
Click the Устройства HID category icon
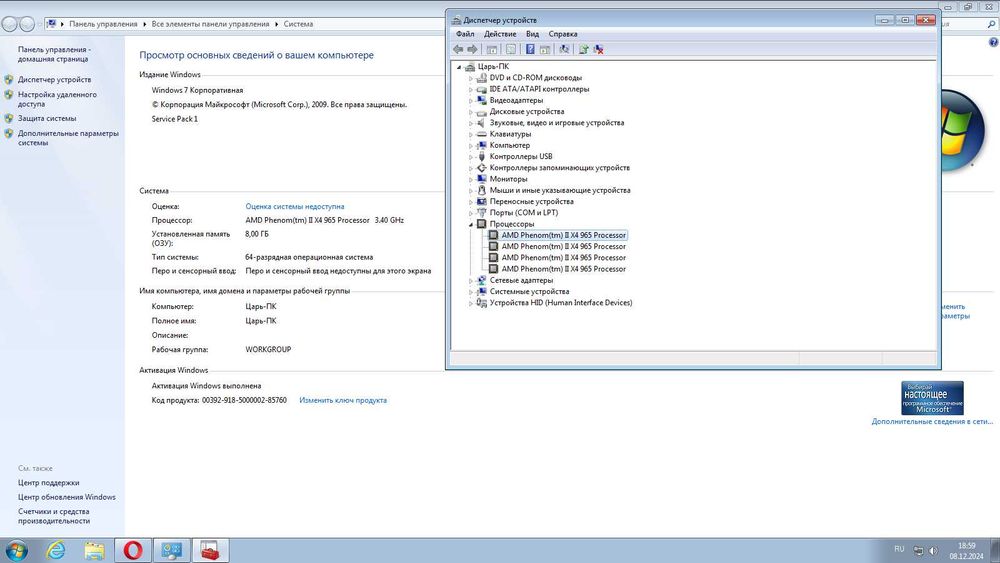(482, 303)
